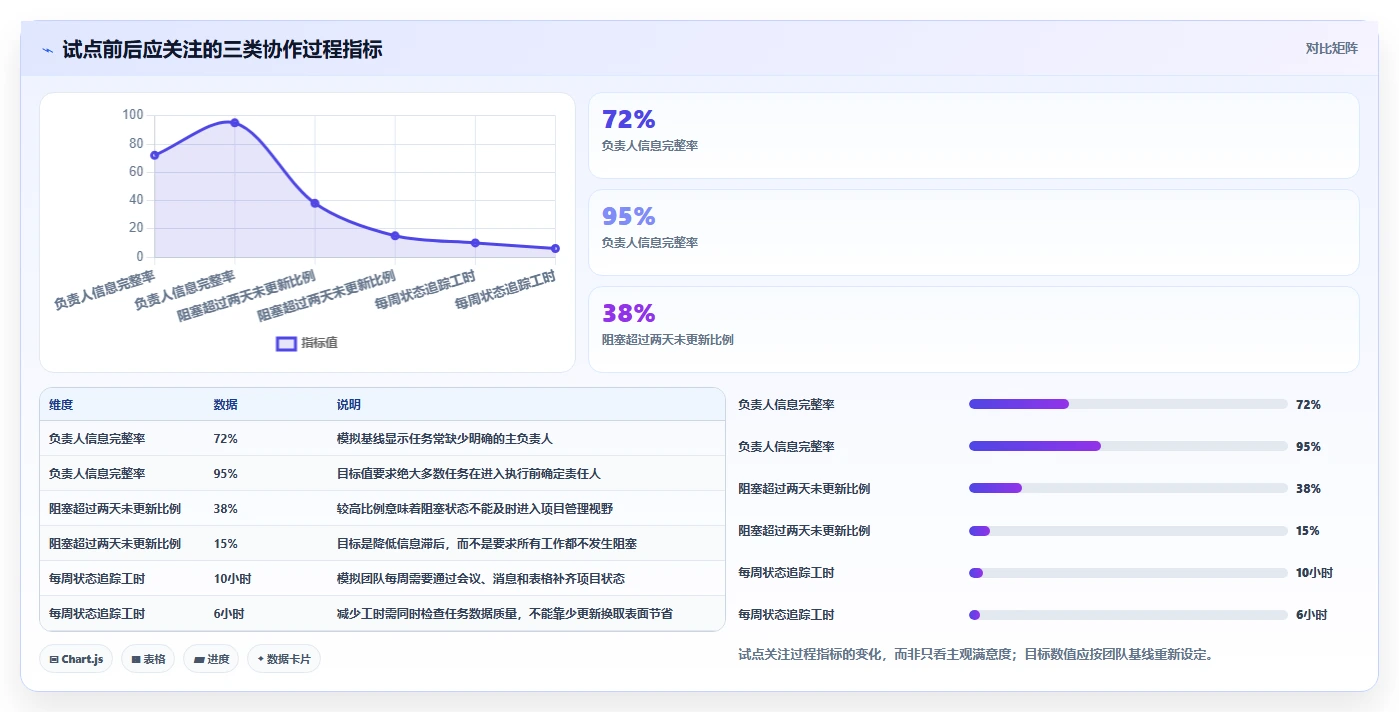This screenshot has width=1399, height=712.
Task: Click the chart data point at value 10
Action: [475, 243]
